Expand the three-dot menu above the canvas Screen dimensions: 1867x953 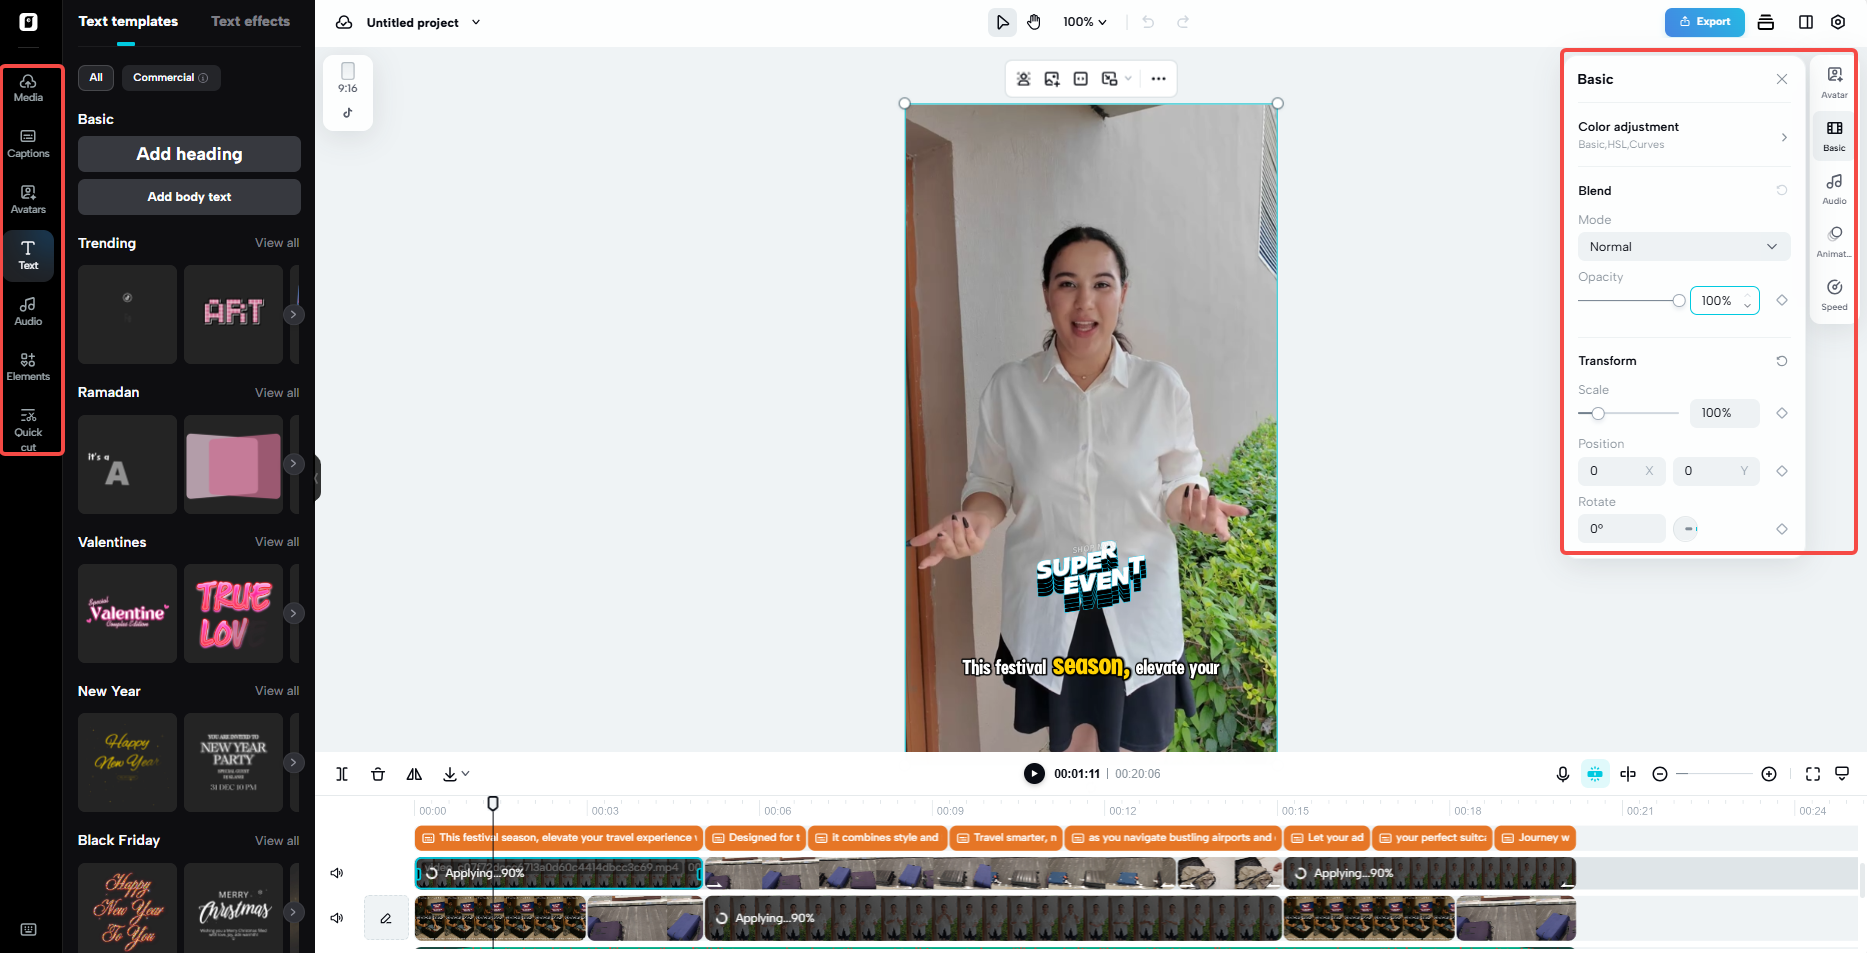1158,78
